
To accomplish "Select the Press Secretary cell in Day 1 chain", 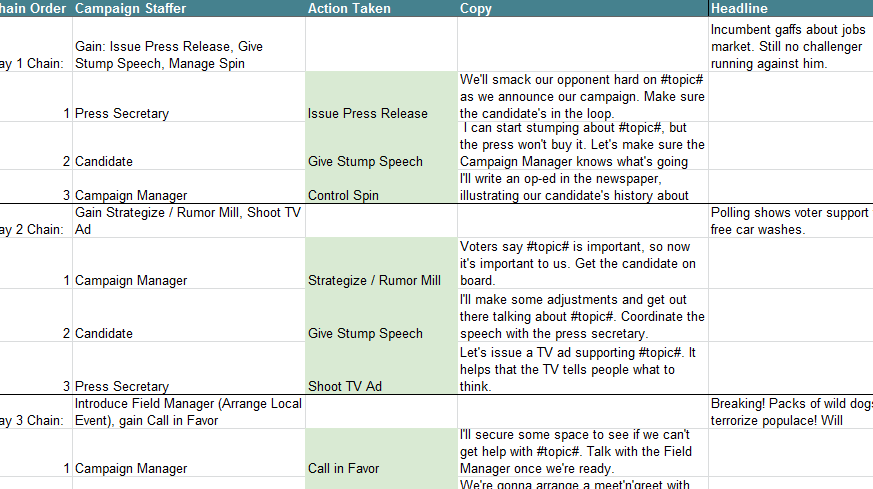I will coord(189,96).
